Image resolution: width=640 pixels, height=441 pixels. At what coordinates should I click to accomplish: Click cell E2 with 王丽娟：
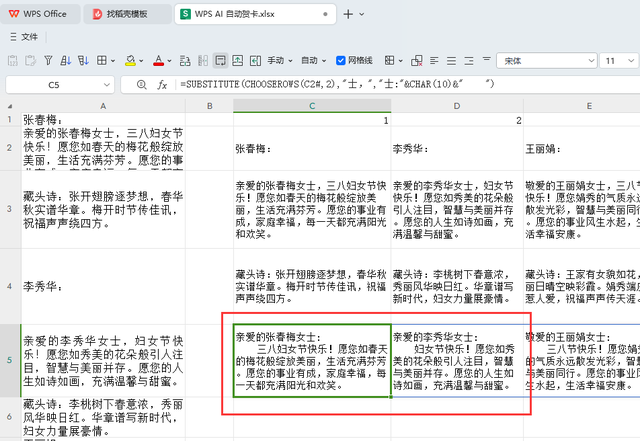[582, 148]
